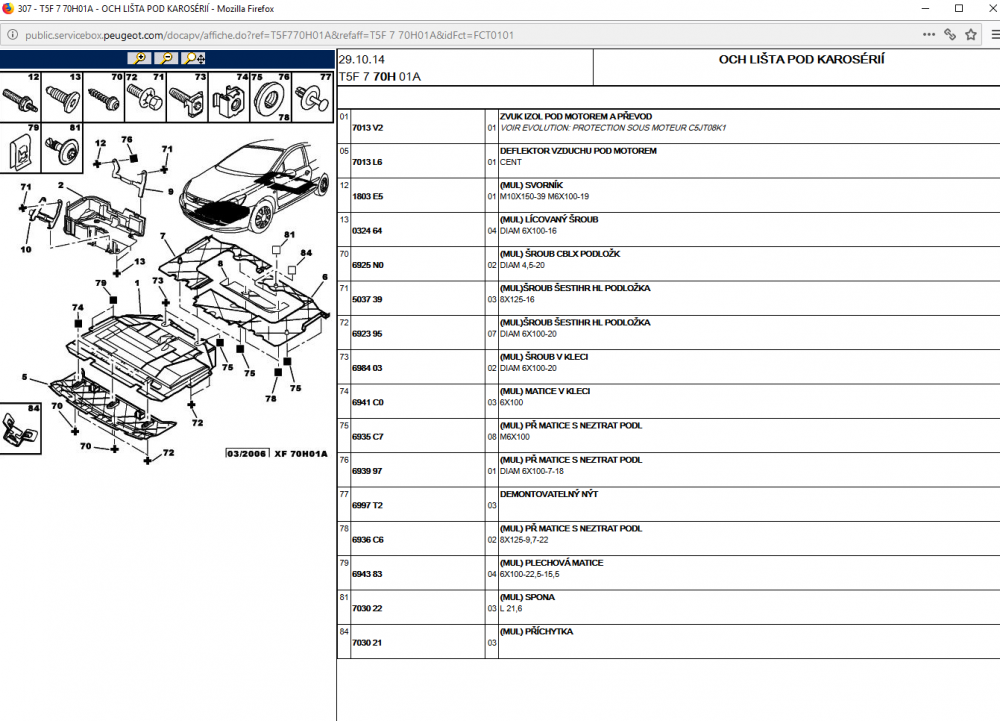1000x721 pixels.
Task: Click part number 6997 T2
Action: pyautogui.click(x=367, y=506)
